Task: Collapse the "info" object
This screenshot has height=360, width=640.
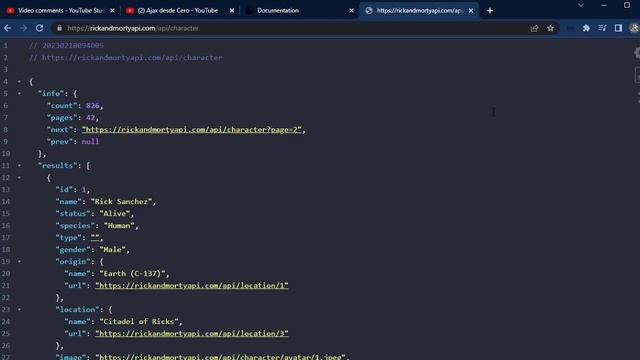Action: (19, 93)
